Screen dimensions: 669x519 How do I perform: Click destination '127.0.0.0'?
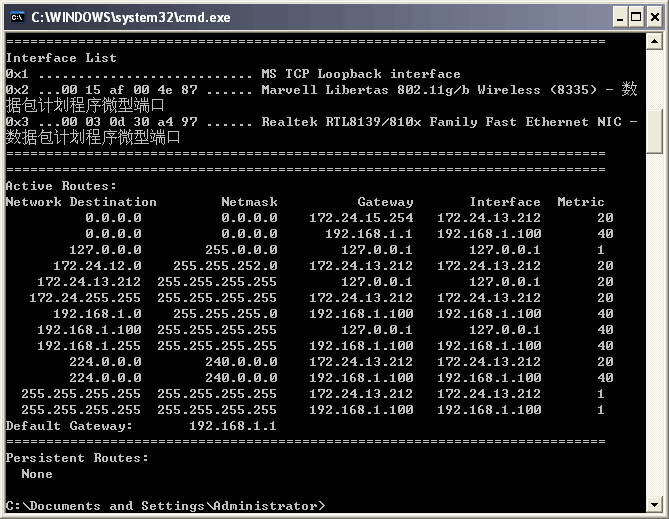(105, 250)
